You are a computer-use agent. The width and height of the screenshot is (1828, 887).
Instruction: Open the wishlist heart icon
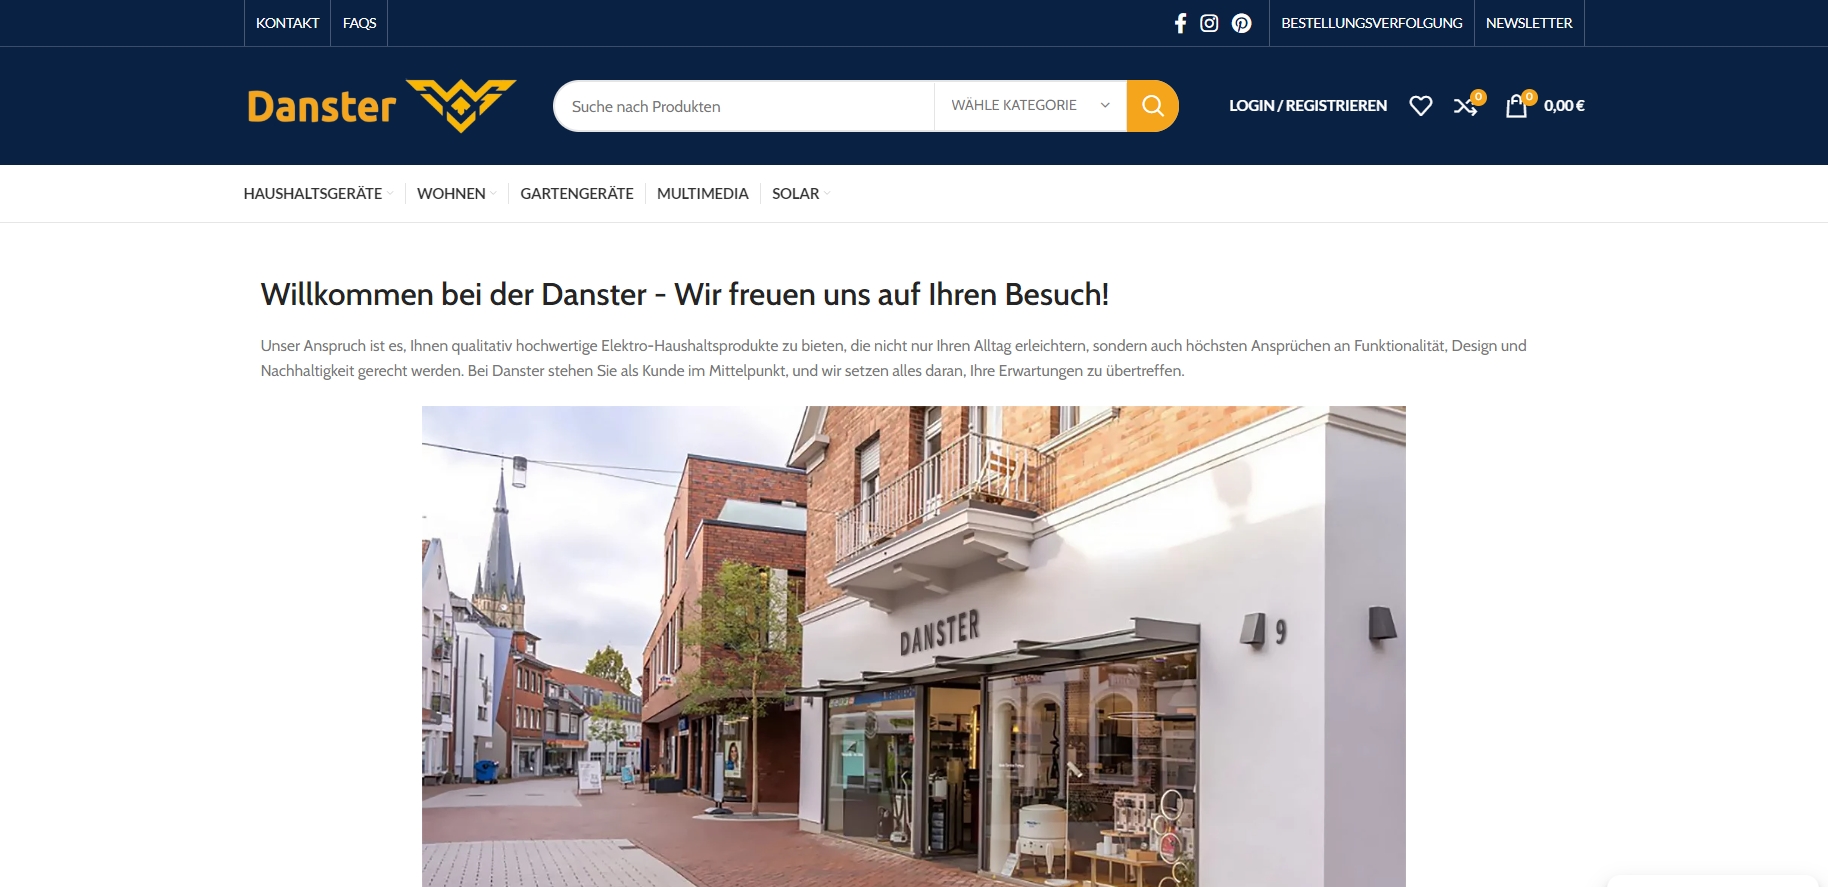(1420, 106)
